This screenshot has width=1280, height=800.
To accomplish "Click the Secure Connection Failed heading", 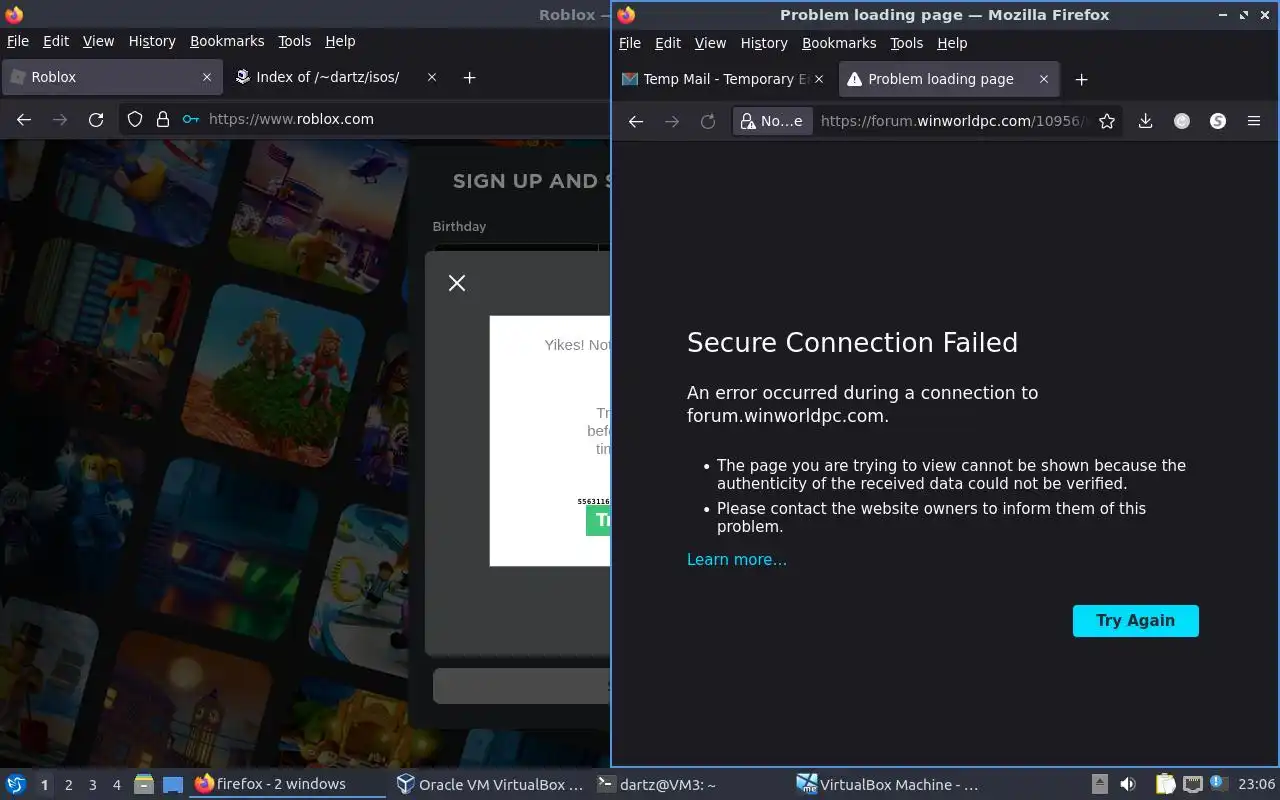I will point(852,342).
